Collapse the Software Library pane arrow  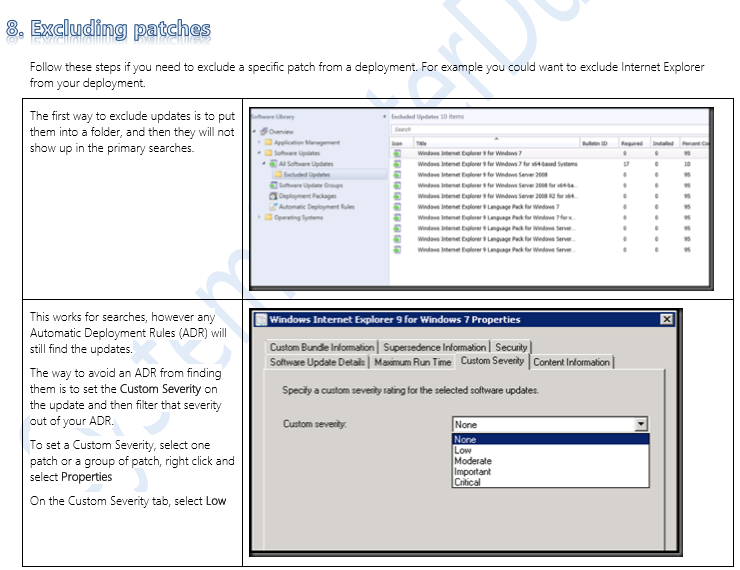point(384,117)
